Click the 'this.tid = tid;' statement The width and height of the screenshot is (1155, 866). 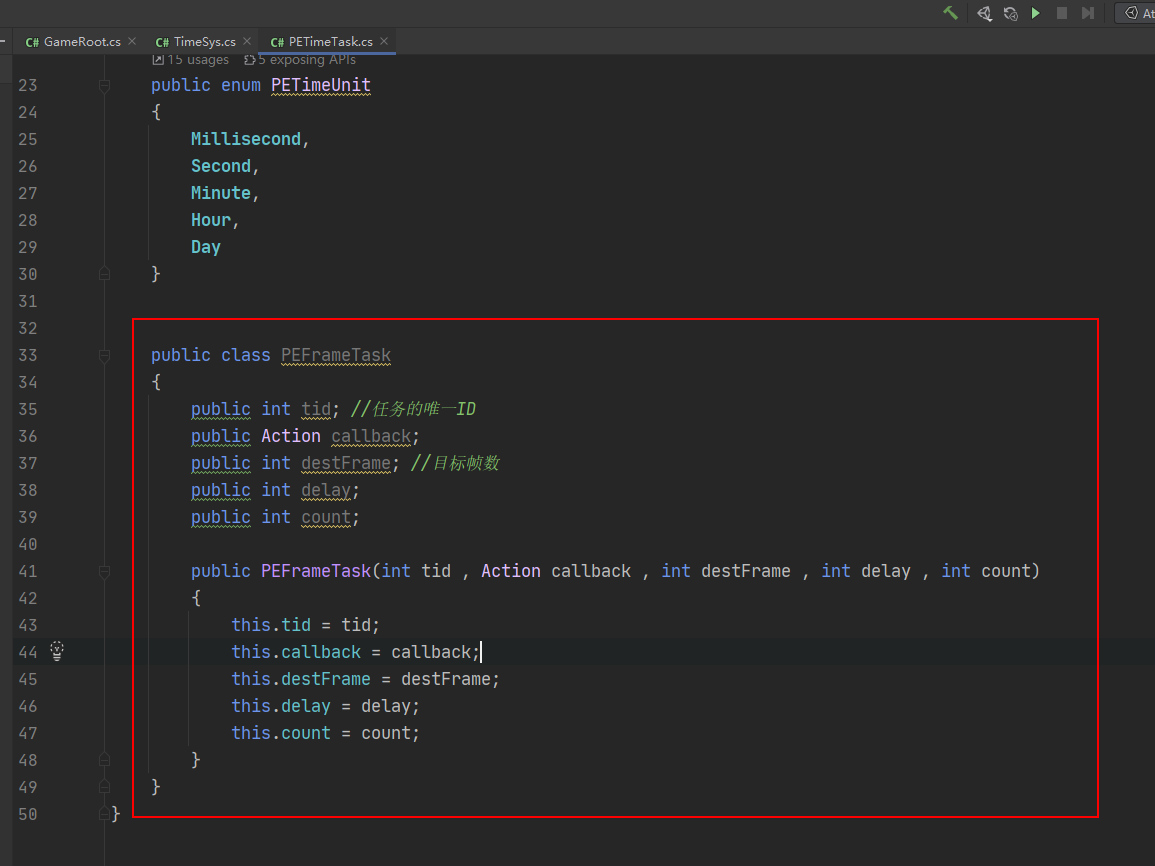click(306, 625)
